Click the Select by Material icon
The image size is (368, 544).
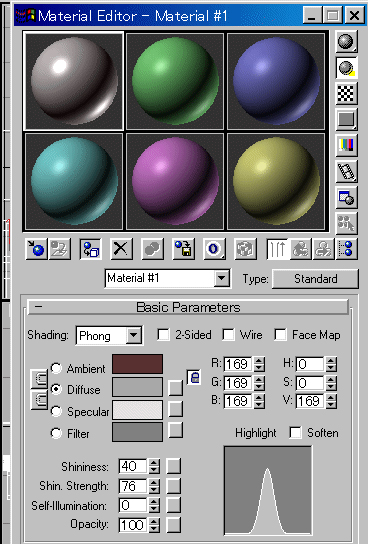pos(346,223)
